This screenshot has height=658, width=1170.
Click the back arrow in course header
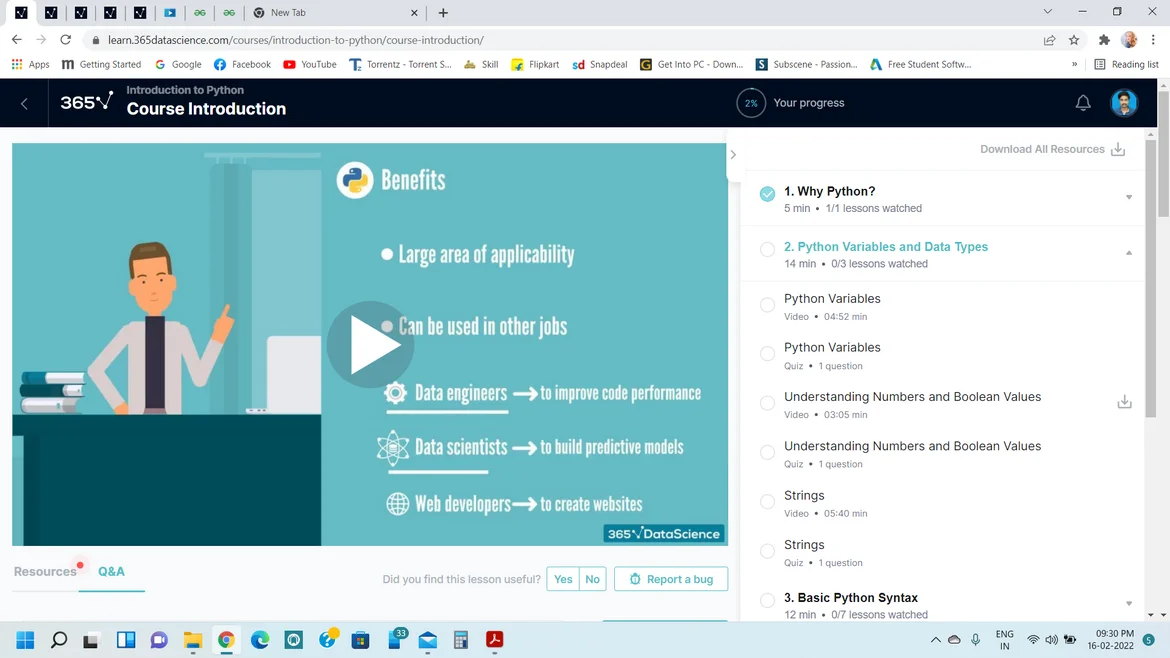coord(25,103)
